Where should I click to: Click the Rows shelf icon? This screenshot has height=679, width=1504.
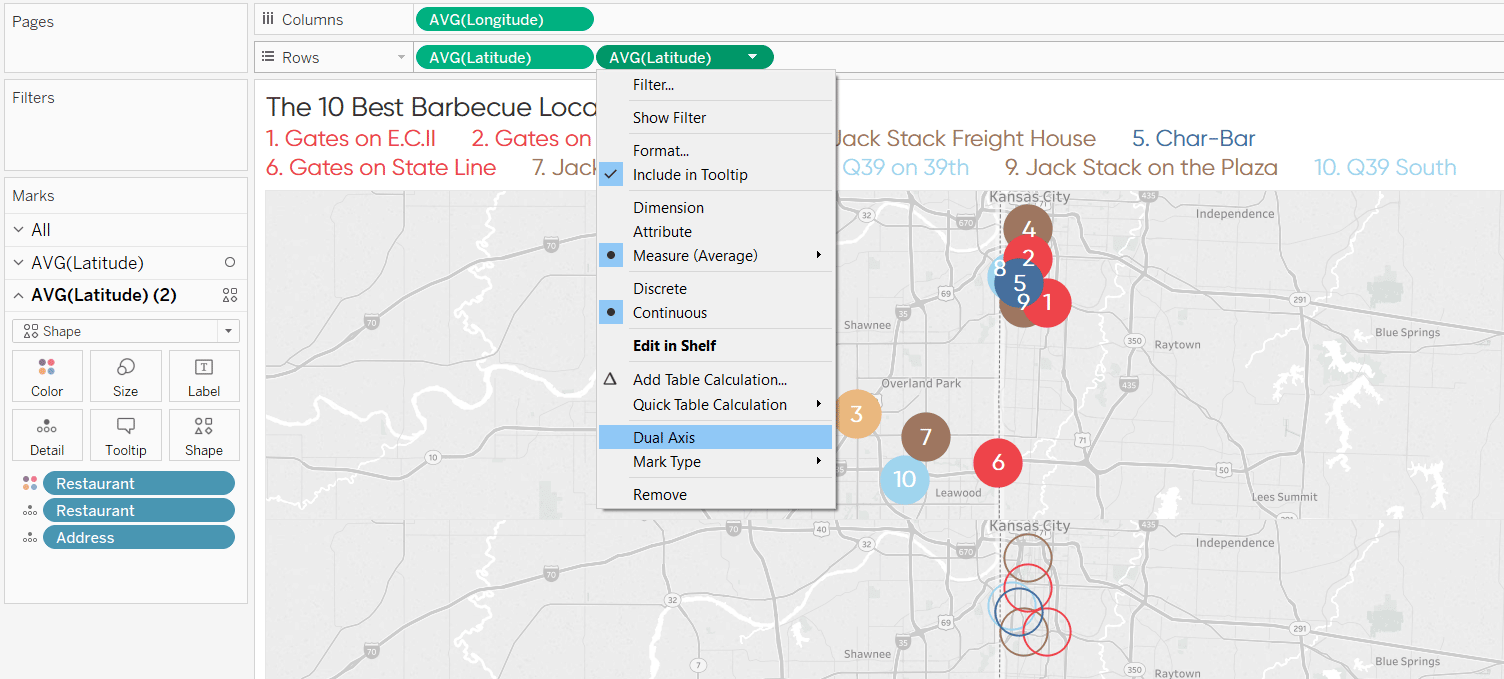tap(268, 57)
